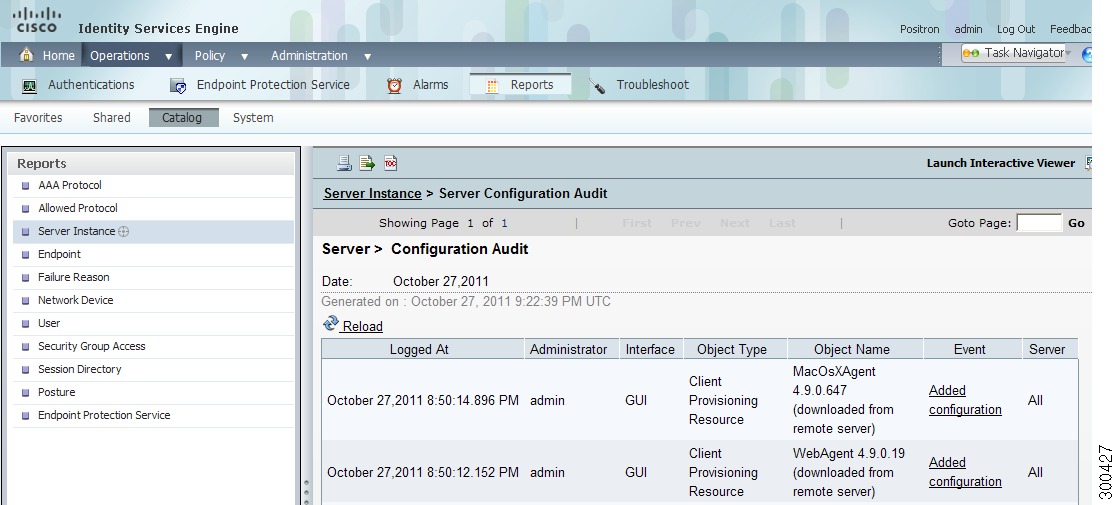Toggle the table of contents icon
The image size is (1114, 505).
[x=390, y=163]
